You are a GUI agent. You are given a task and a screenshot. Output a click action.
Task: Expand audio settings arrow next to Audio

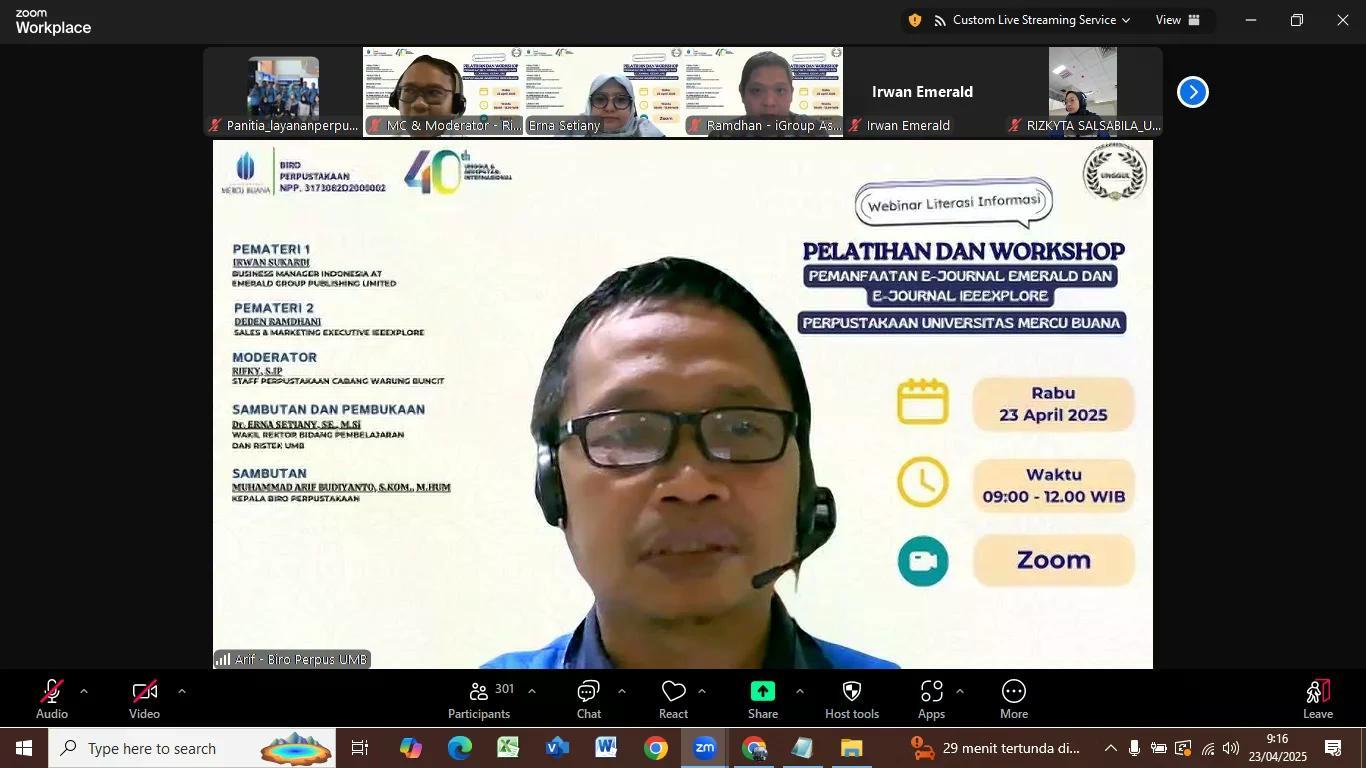pyautogui.click(x=84, y=691)
